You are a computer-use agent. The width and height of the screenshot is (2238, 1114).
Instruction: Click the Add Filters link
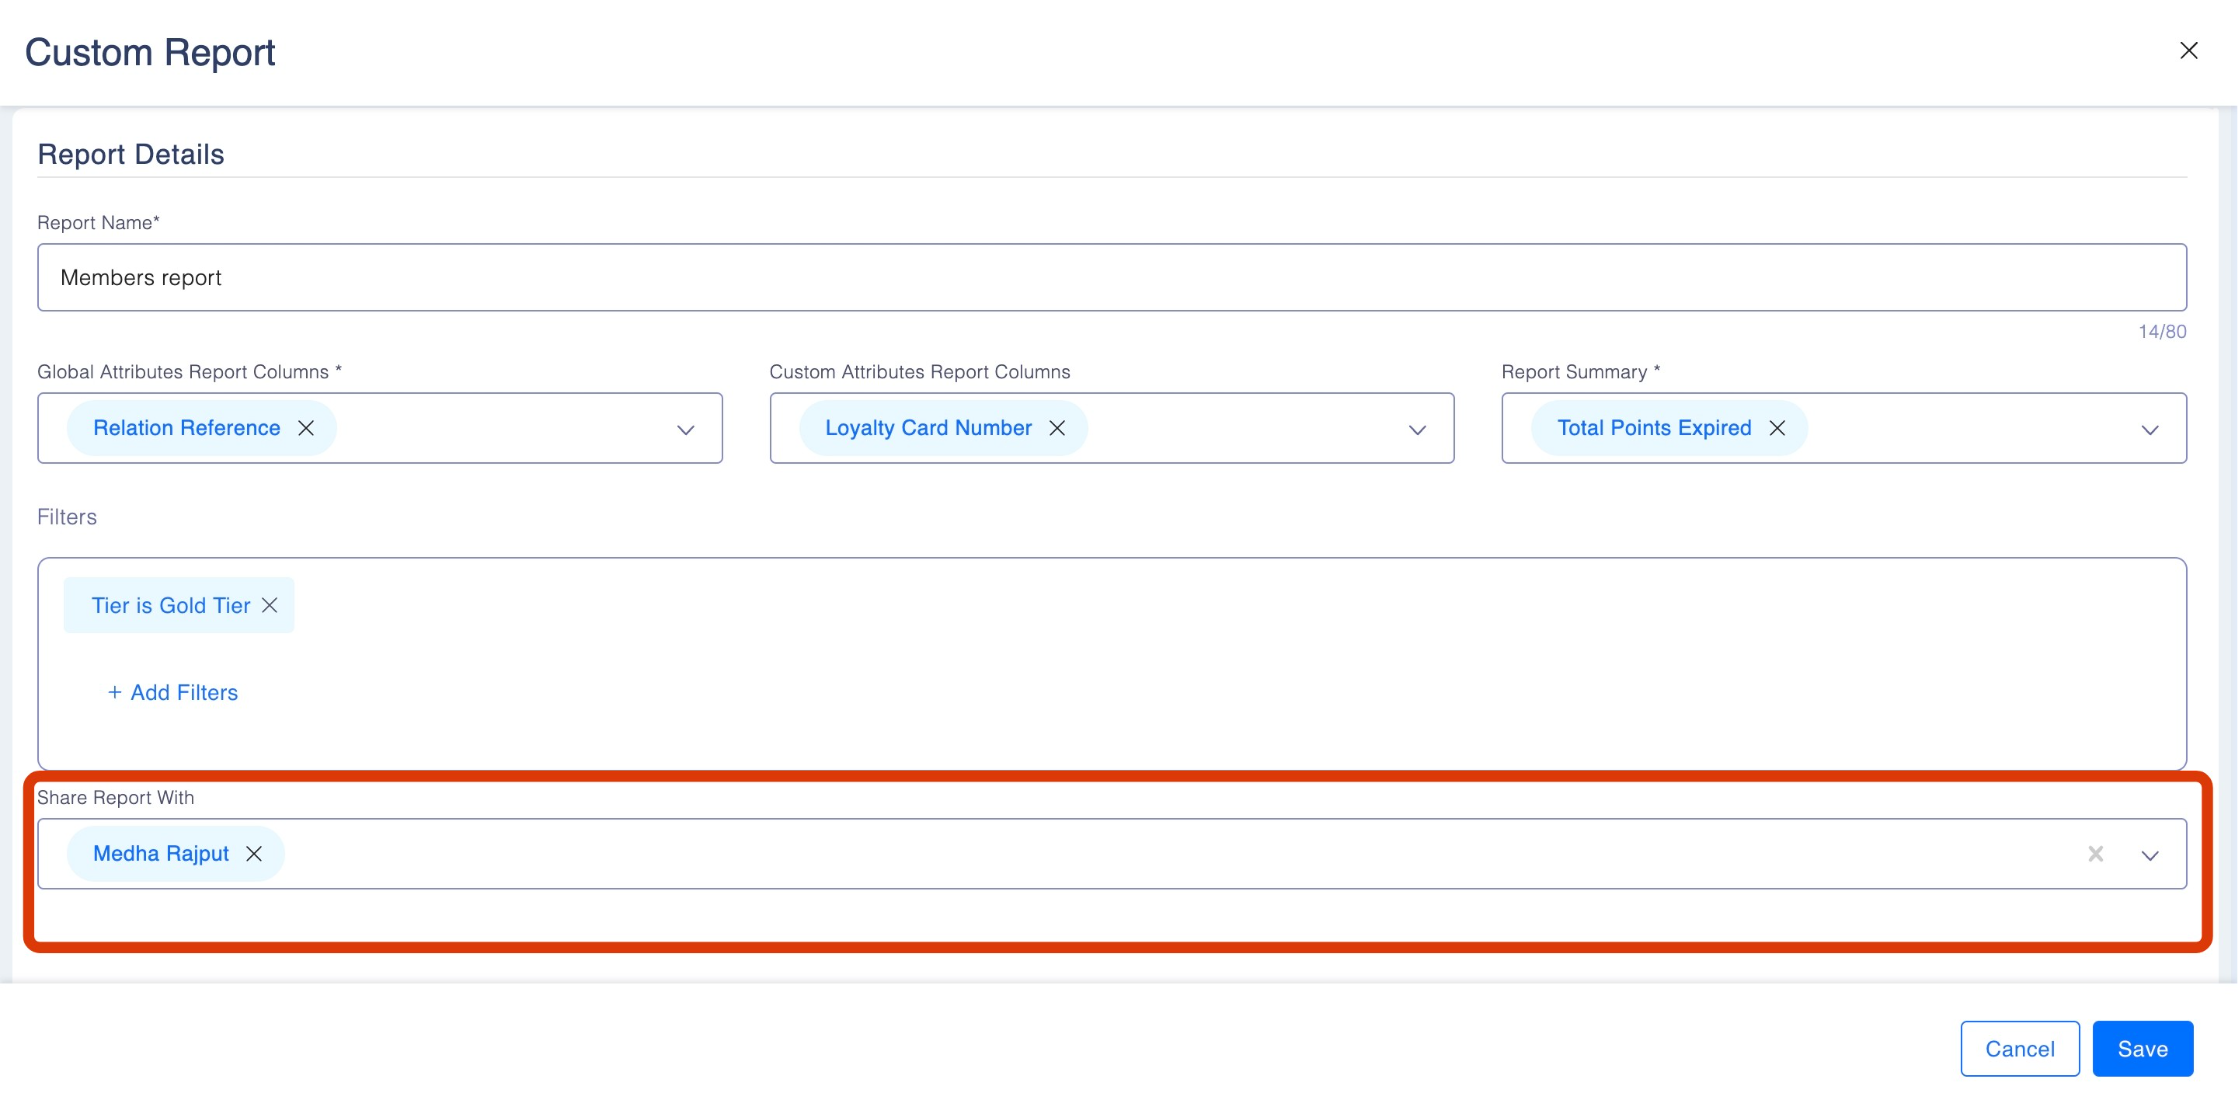pyautogui.click(x=184, y=692)
